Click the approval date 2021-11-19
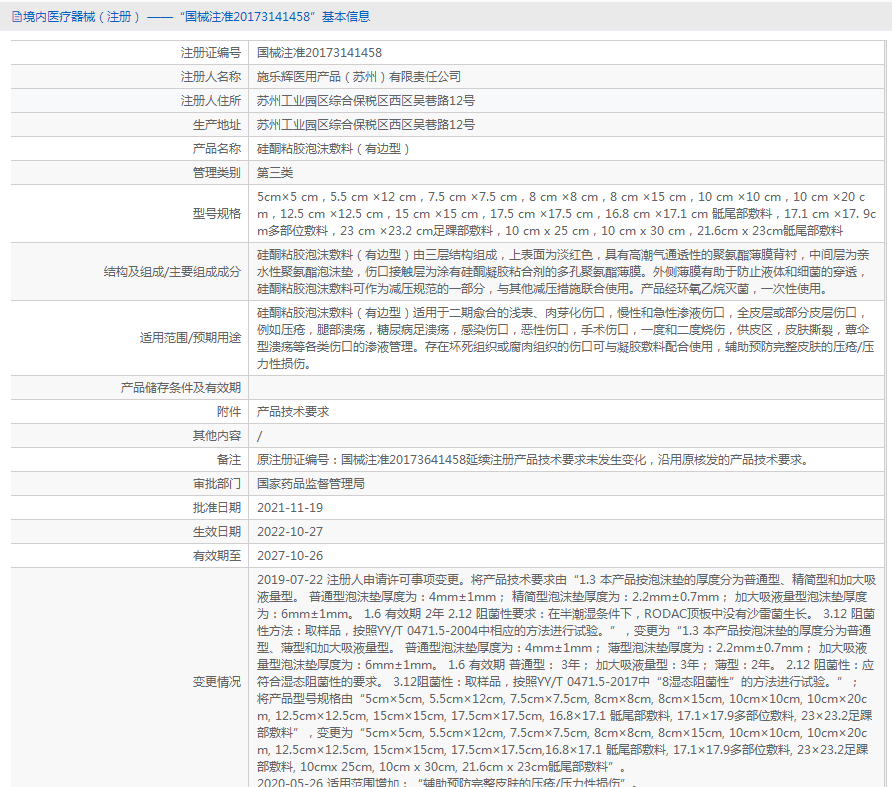Screen dimensions: 892x787 (x=290, y=507)
